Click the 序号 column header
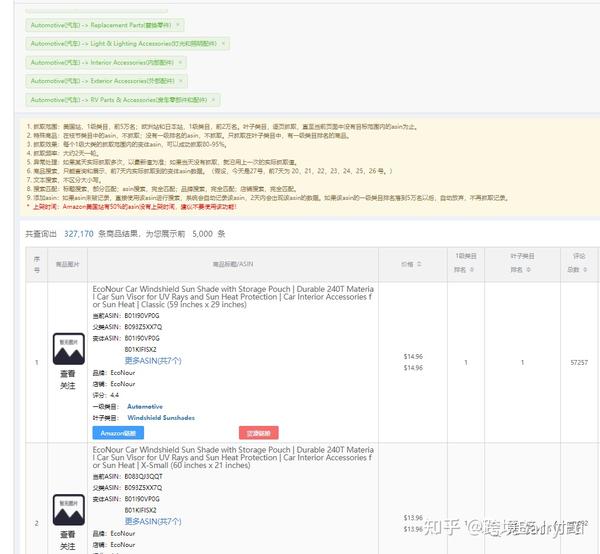The height and width of the screenshot is (554, 600). coord(37,264)
